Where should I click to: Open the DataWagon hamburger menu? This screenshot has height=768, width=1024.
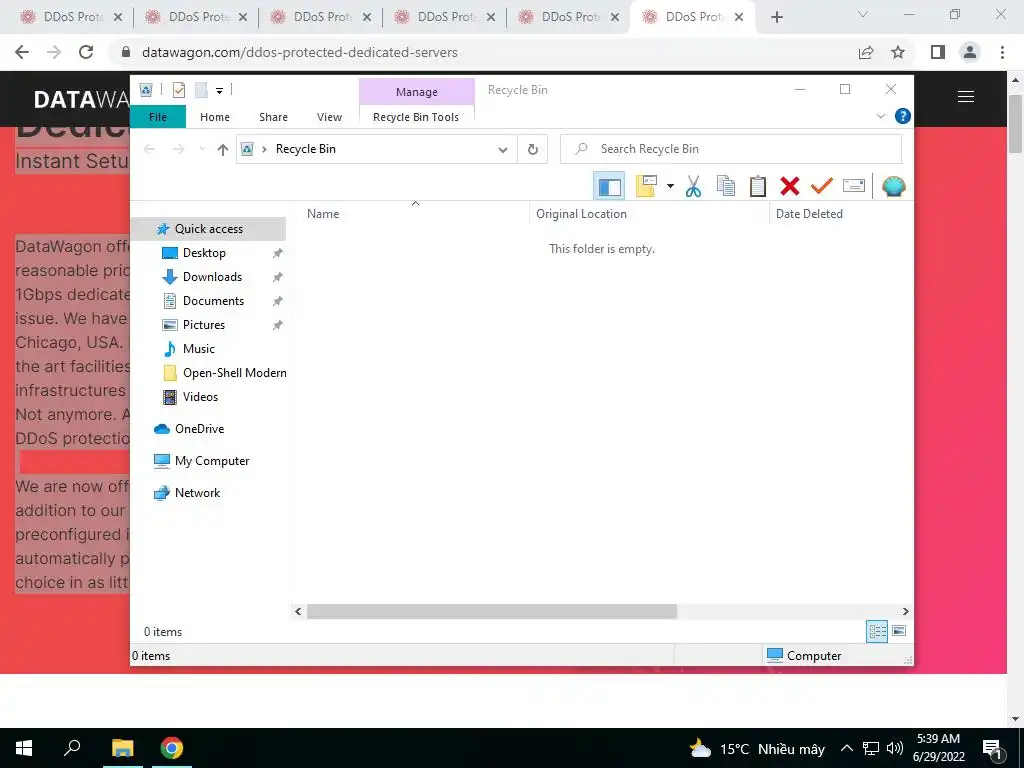(966, 97)
